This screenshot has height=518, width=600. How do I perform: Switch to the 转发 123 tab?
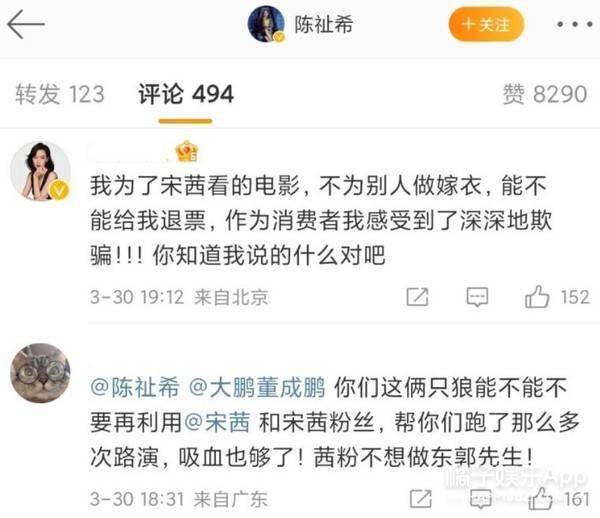coord(60,94)
